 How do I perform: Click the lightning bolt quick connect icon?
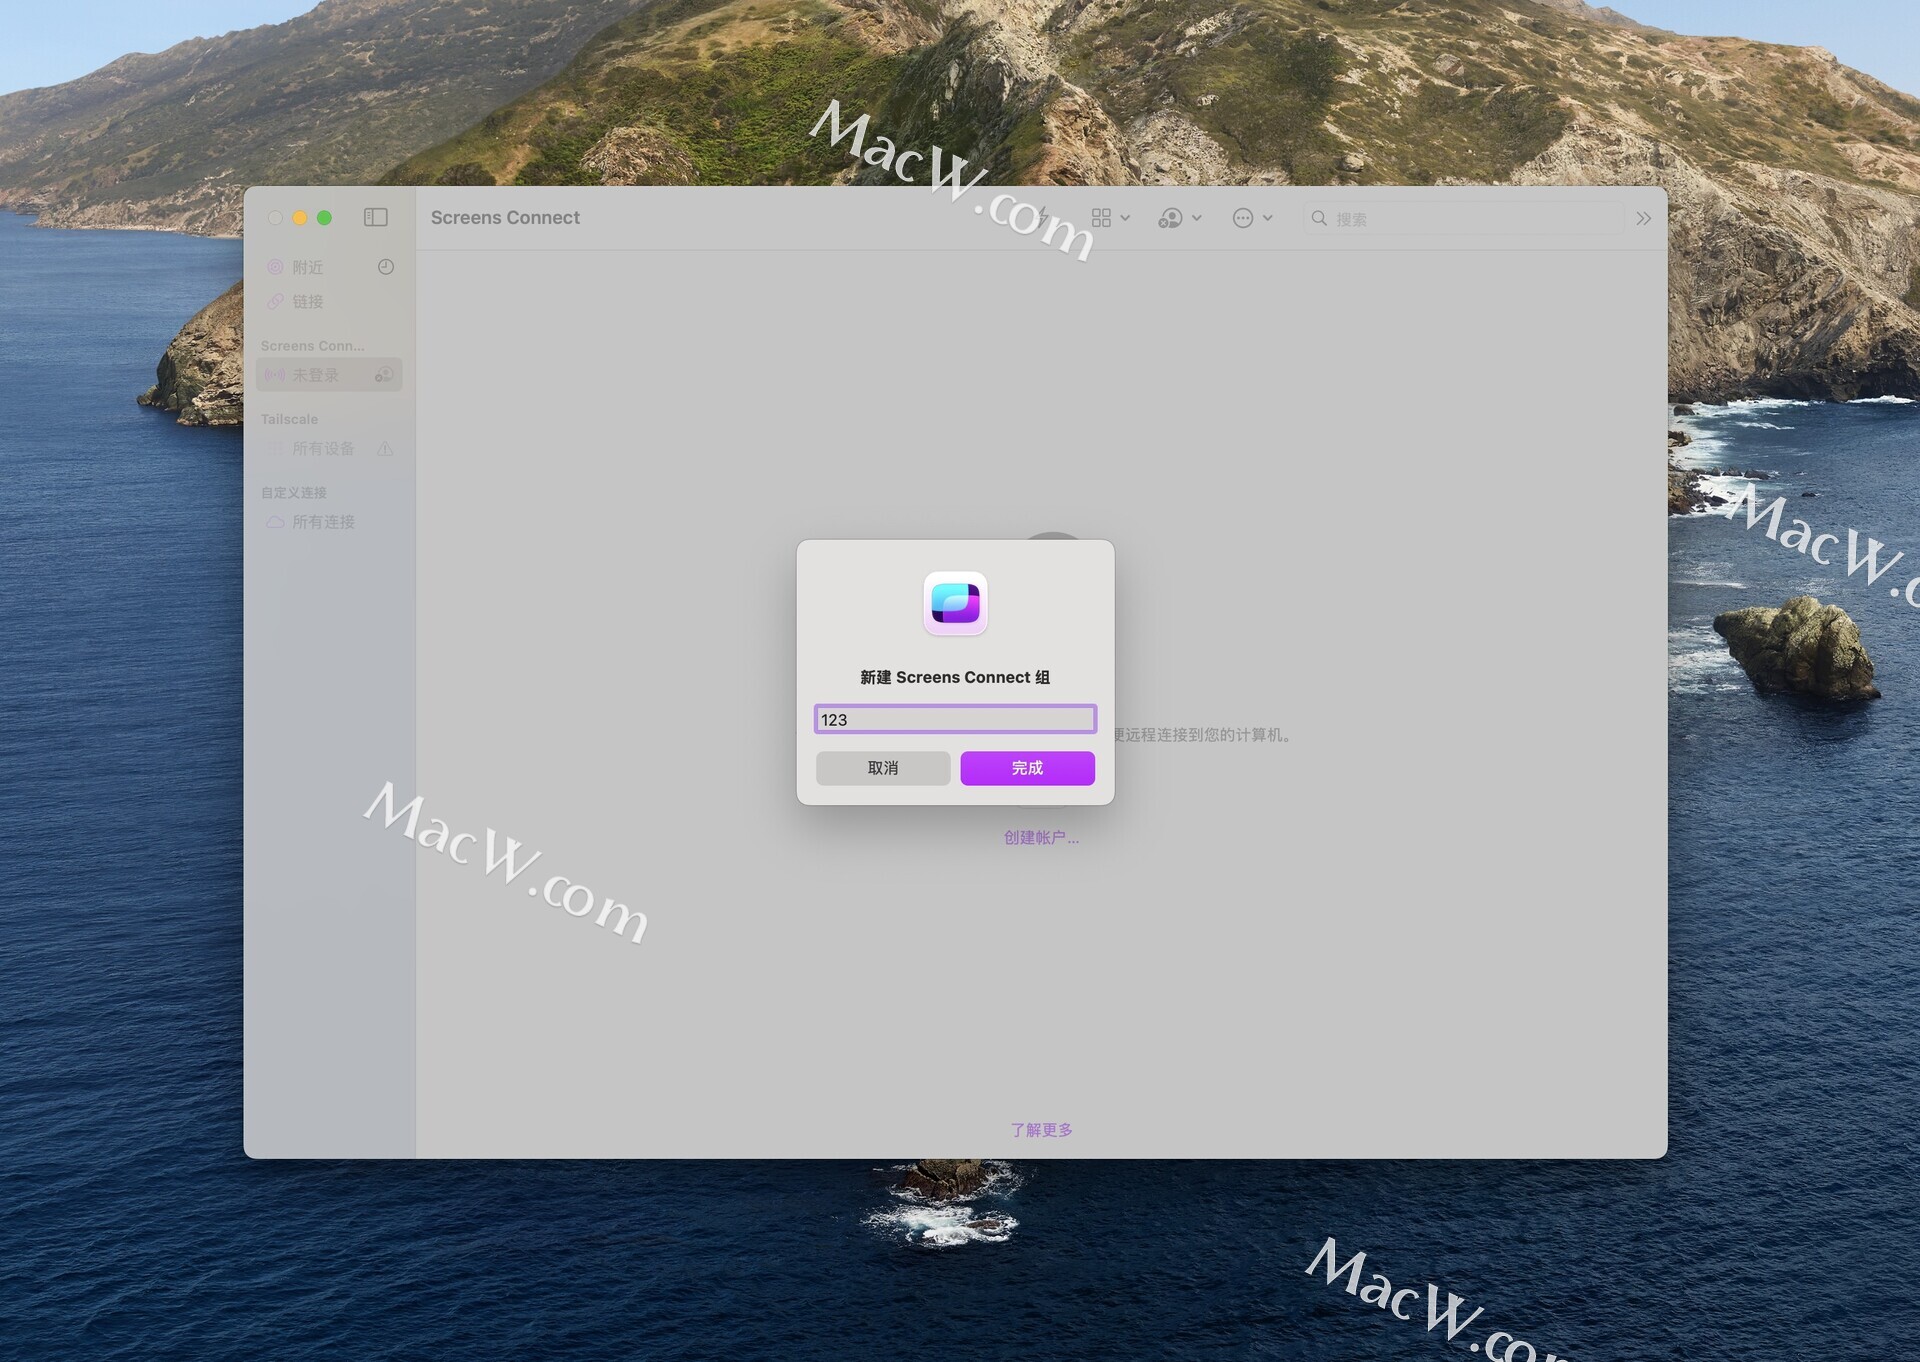[1043, 216]
